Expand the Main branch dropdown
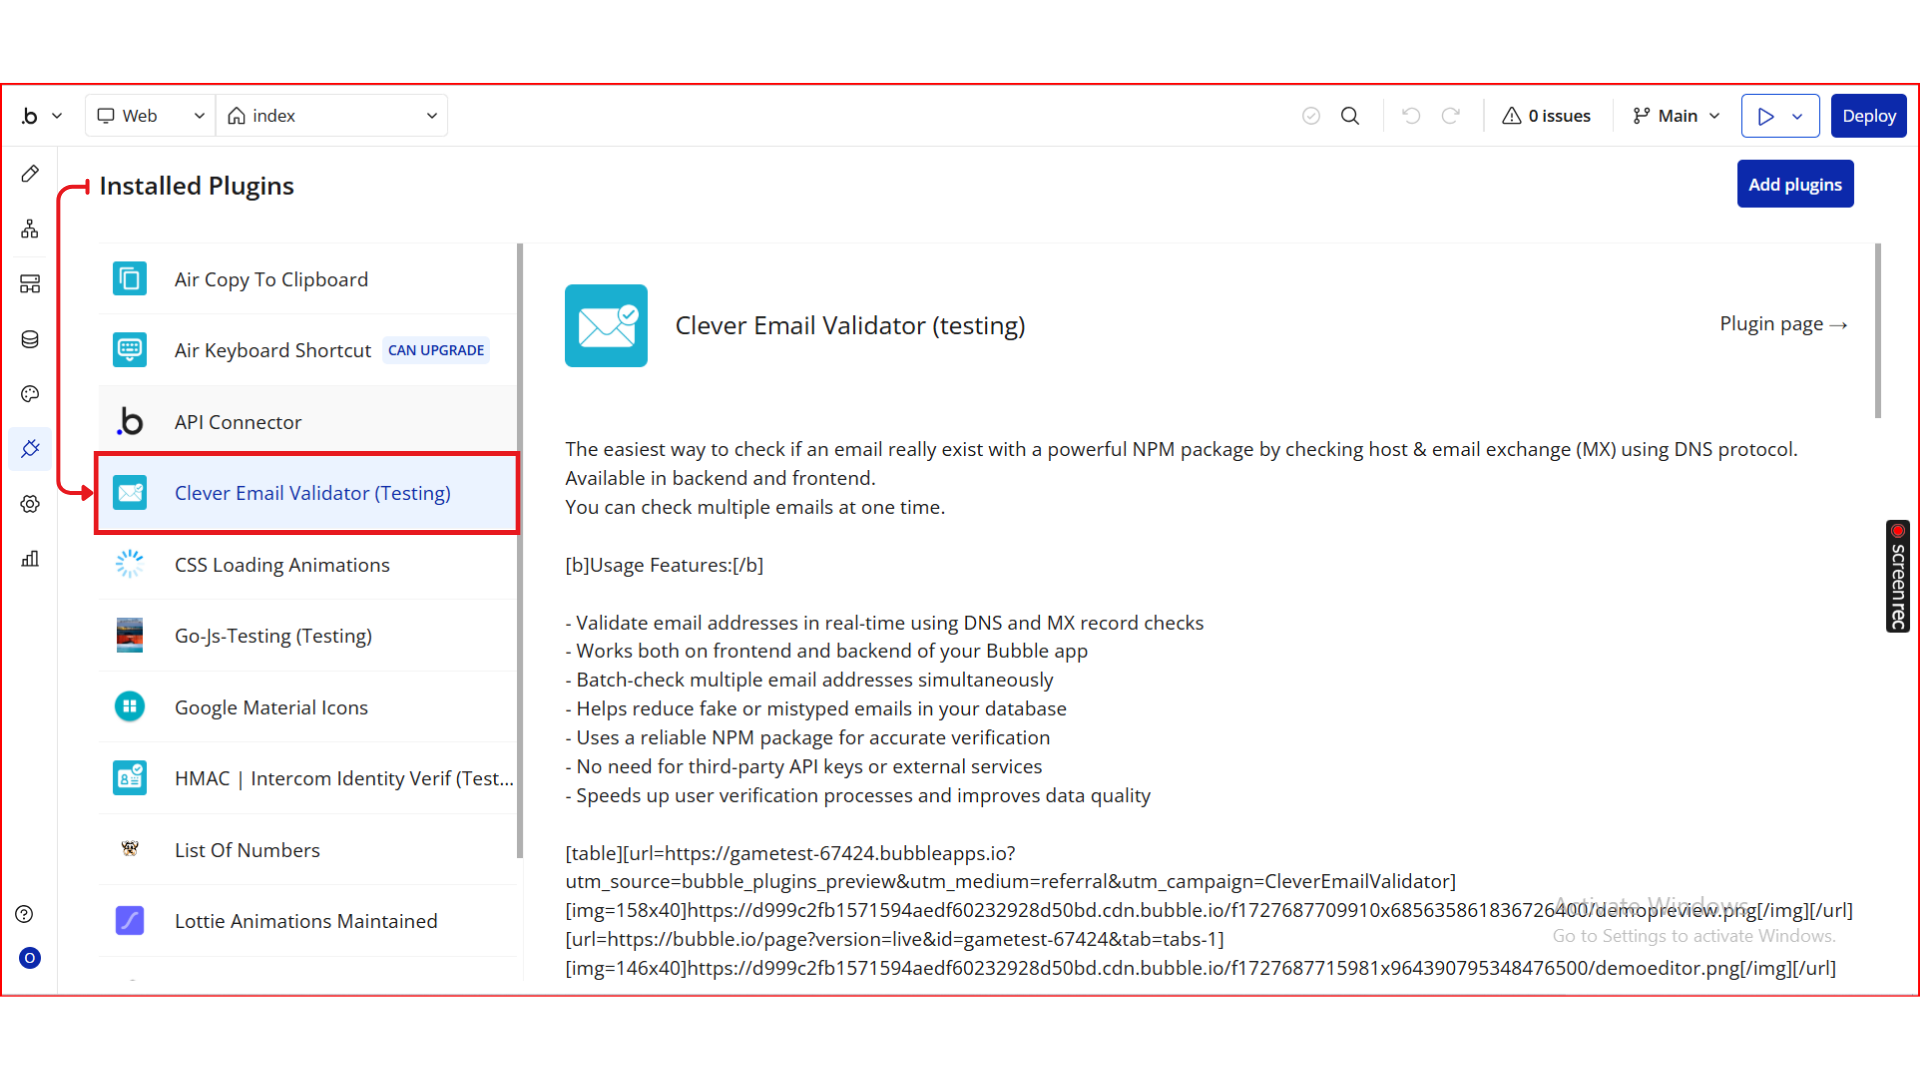This screenshot has width=1920, height=1080. coord(1676,116)
